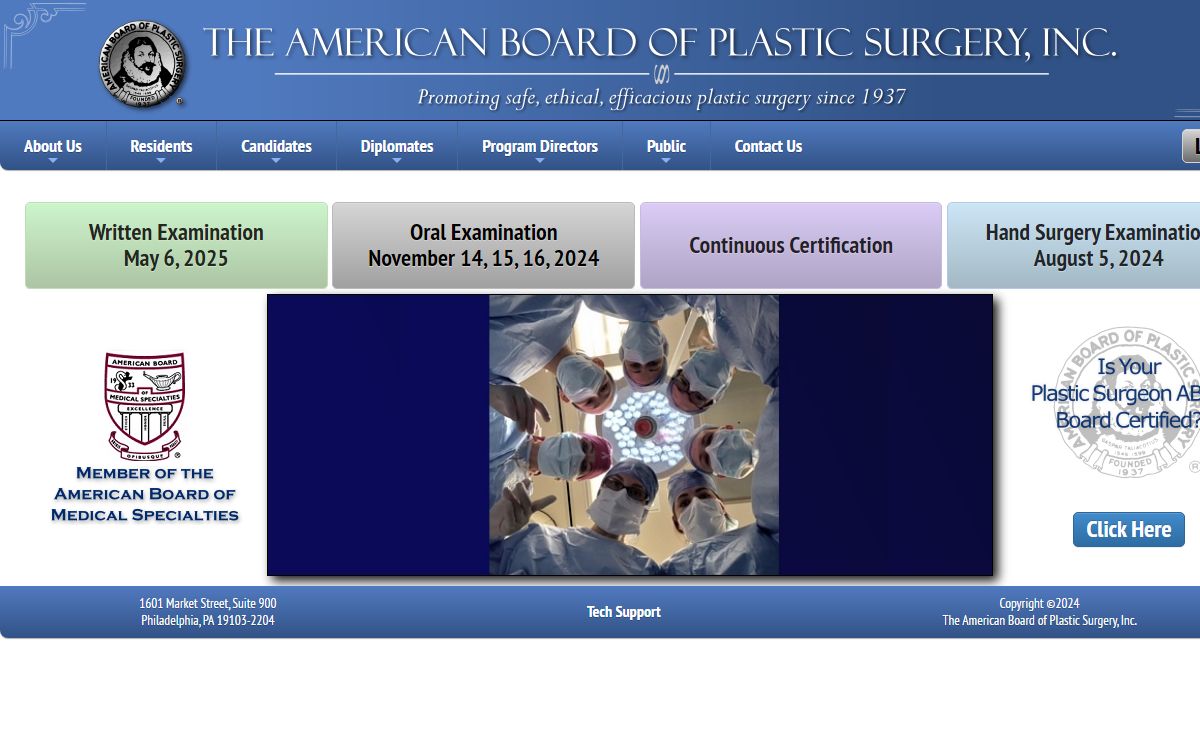Expand dropdown arrow under Diplomates
This screenshot has height=740, width=1200.
click(397, 161)
